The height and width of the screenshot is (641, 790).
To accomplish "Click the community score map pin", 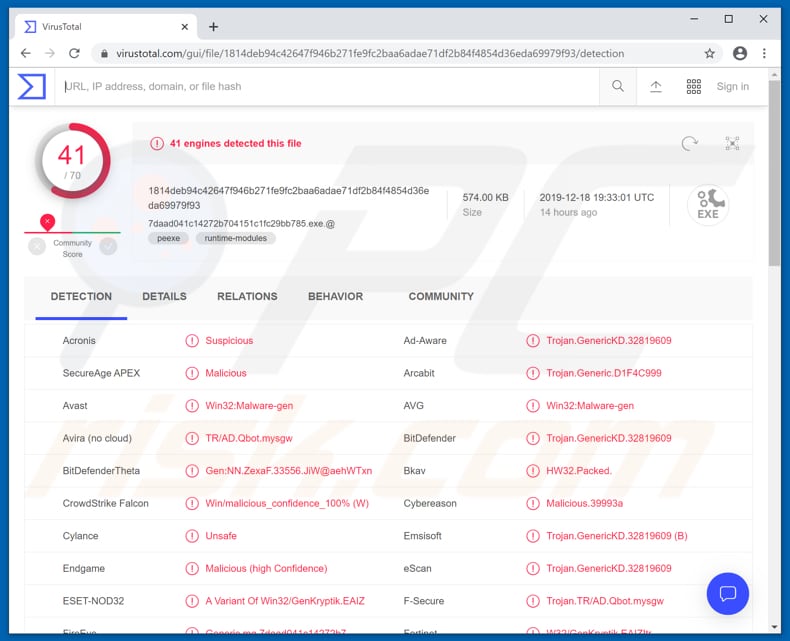I will coord(47,222).
